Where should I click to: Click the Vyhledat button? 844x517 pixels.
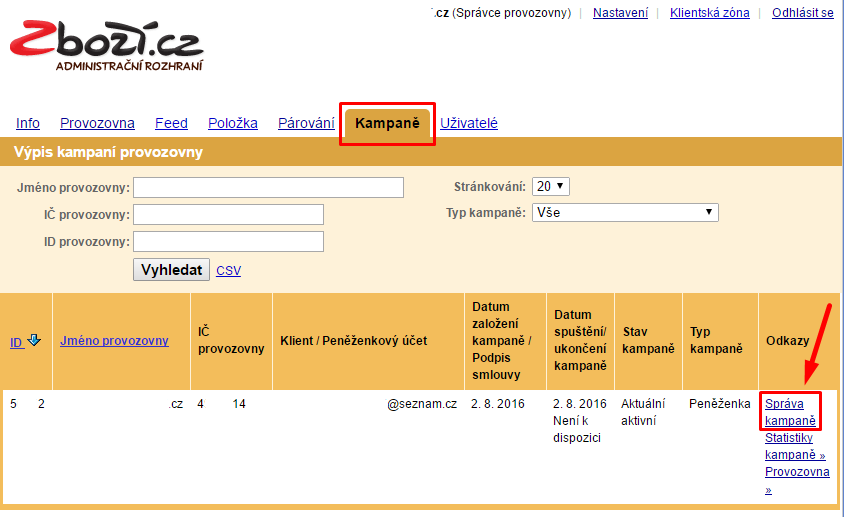[x=171, y=270]
